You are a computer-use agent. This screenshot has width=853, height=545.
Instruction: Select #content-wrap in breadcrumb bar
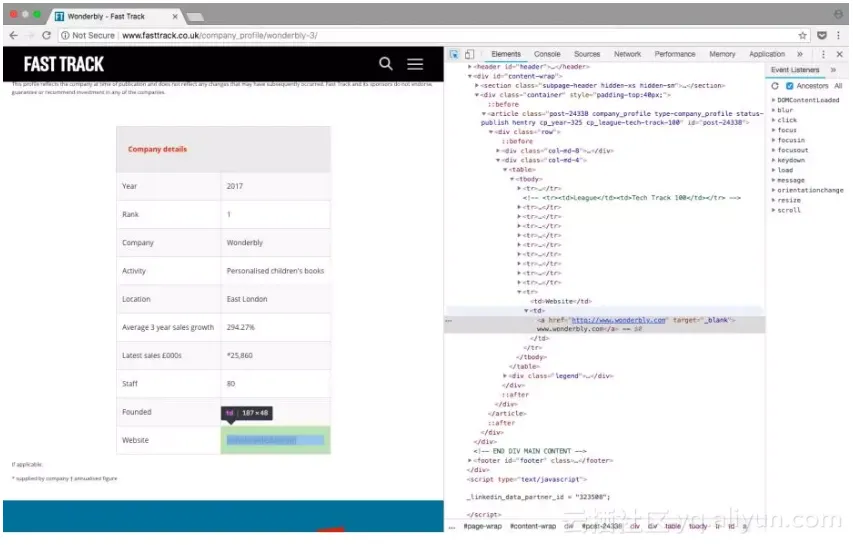[x=533, y=527]
